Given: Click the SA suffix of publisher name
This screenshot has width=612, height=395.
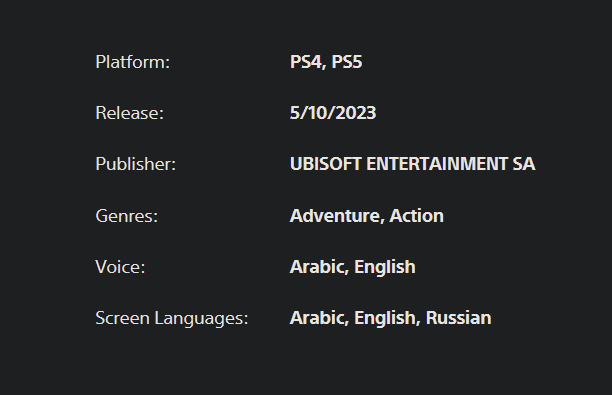Looking at the screenshot, I should [x=524, y=164].
